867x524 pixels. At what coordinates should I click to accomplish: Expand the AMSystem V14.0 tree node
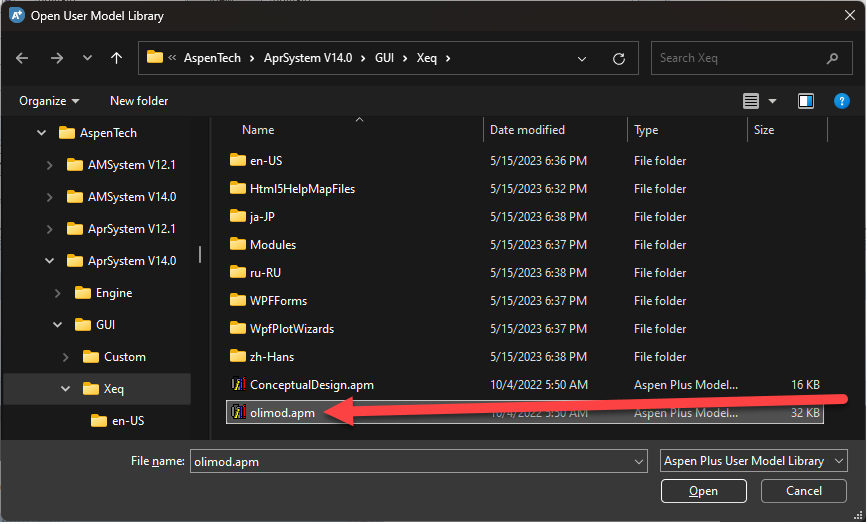49,197
